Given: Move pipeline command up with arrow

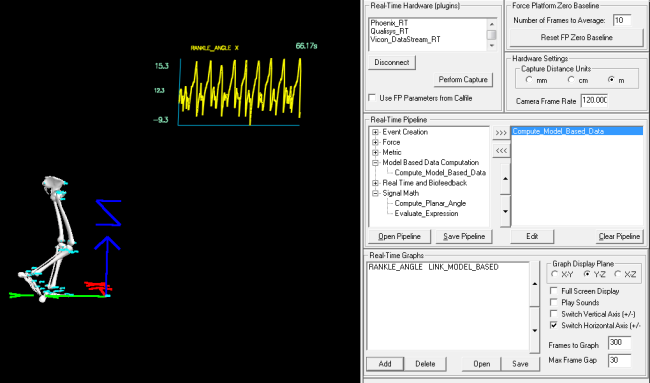Looking at the screenshot, I should tap(505, 179).
